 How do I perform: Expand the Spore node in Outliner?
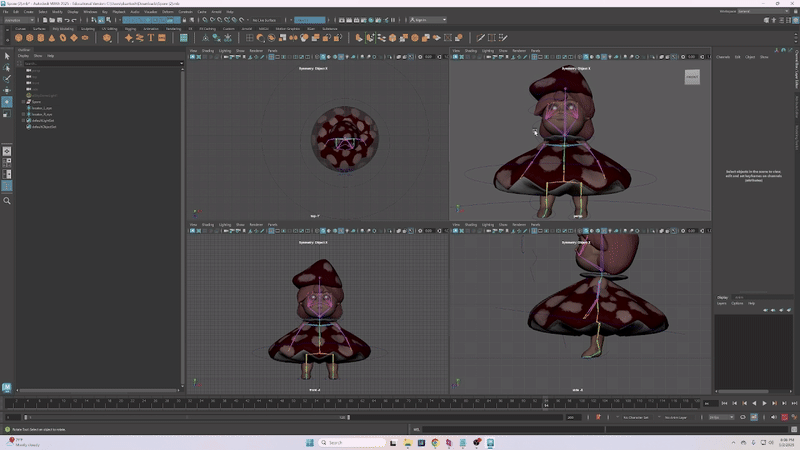pos(24,101)
